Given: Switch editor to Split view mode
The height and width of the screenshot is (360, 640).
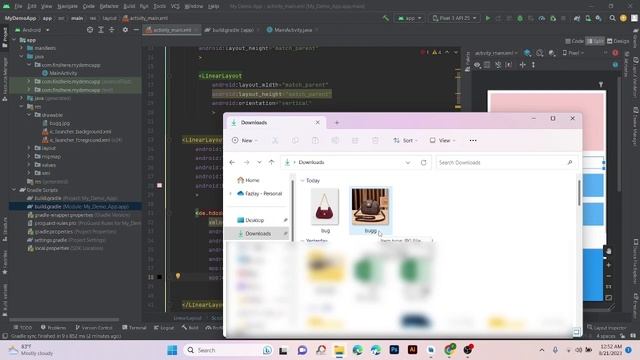Looking at the screenshot, I should coord(595,41).
